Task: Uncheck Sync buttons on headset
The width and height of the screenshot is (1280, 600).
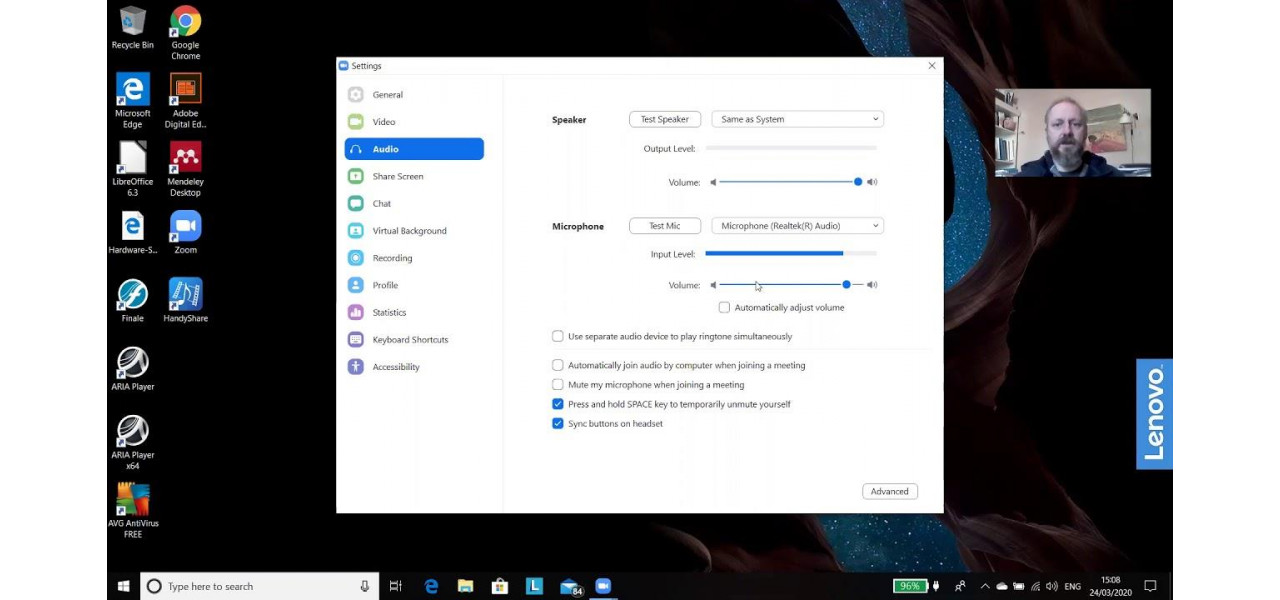Action: [558, 424]
